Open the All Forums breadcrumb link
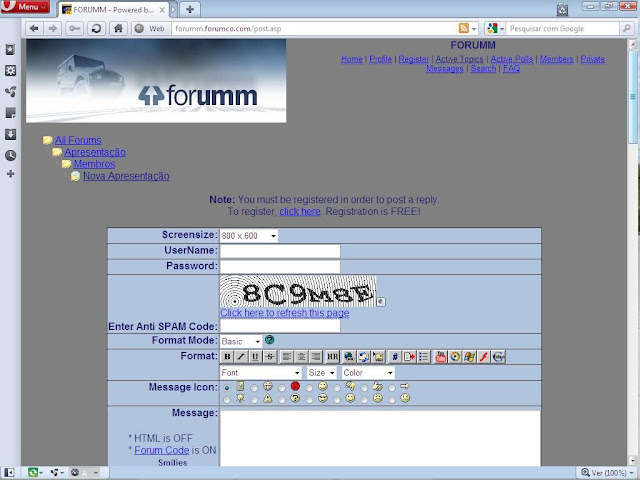Image resolution: width=640 pixels, height=480 pixels. pos(78,140)
